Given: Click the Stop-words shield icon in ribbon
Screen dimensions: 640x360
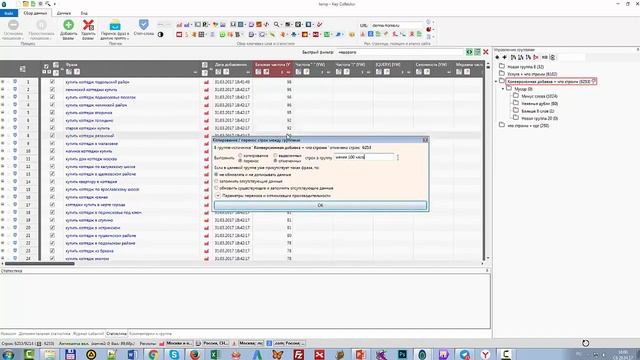Looking at the screenshot, I should coord(143,24).
